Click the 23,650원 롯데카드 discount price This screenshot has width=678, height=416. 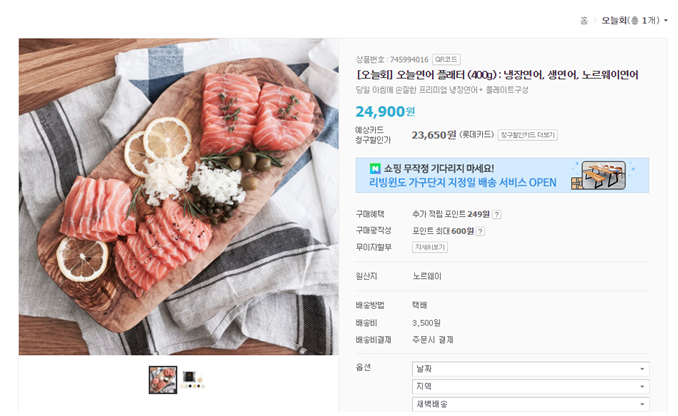click(452, 135)
